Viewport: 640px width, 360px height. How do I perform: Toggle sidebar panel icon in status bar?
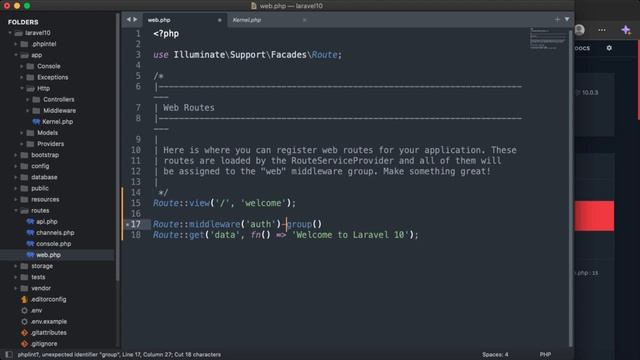[9, 354]
